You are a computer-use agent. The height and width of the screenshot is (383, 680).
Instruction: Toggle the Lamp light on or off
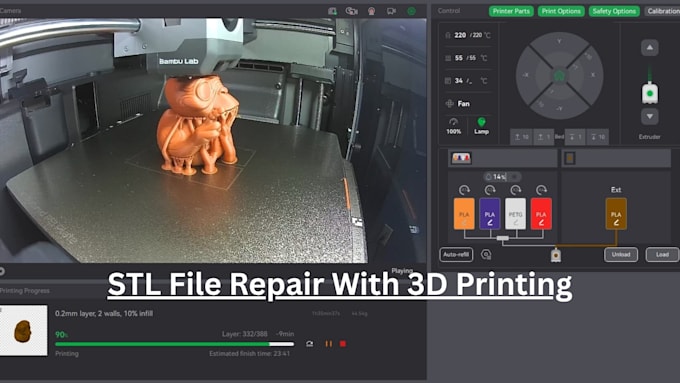(x=481, y=126)
